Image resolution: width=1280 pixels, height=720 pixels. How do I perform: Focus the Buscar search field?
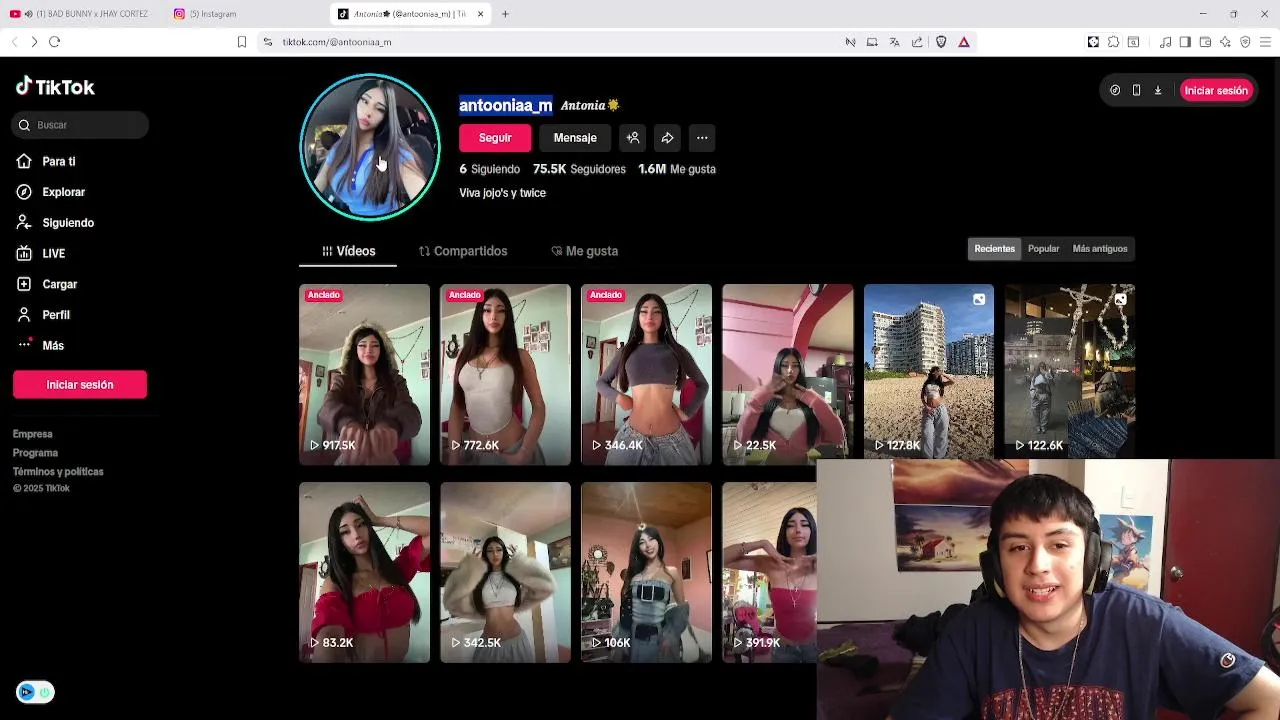[81, 125]
